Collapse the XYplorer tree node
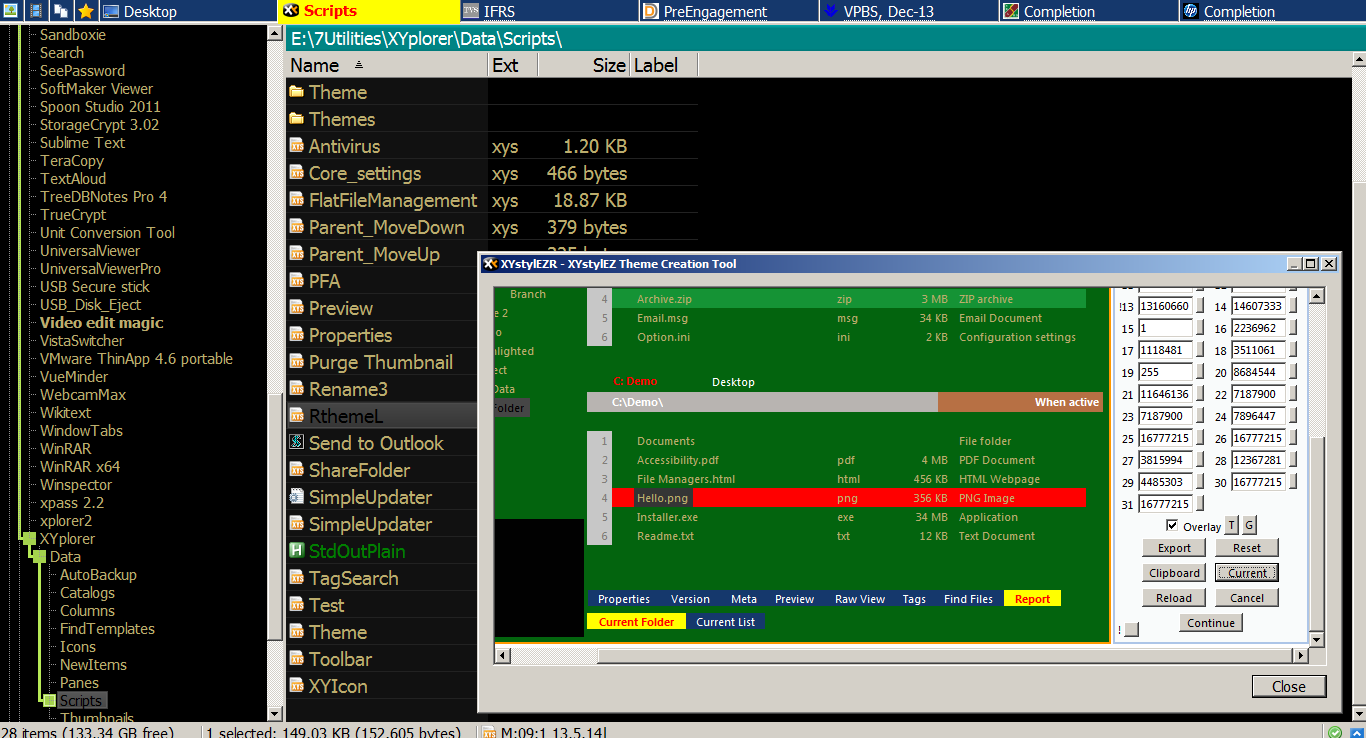The image size is (1366, 738). click(28, 539)
